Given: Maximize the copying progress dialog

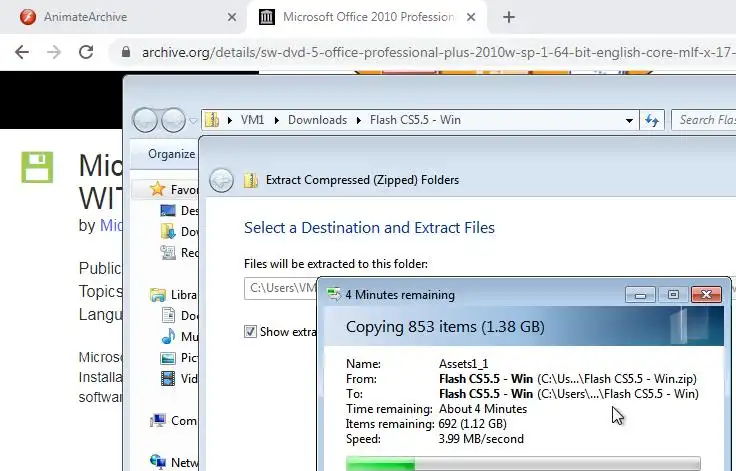Looking at the screenshot, I should pyautogui.click(x=673, y=294).
